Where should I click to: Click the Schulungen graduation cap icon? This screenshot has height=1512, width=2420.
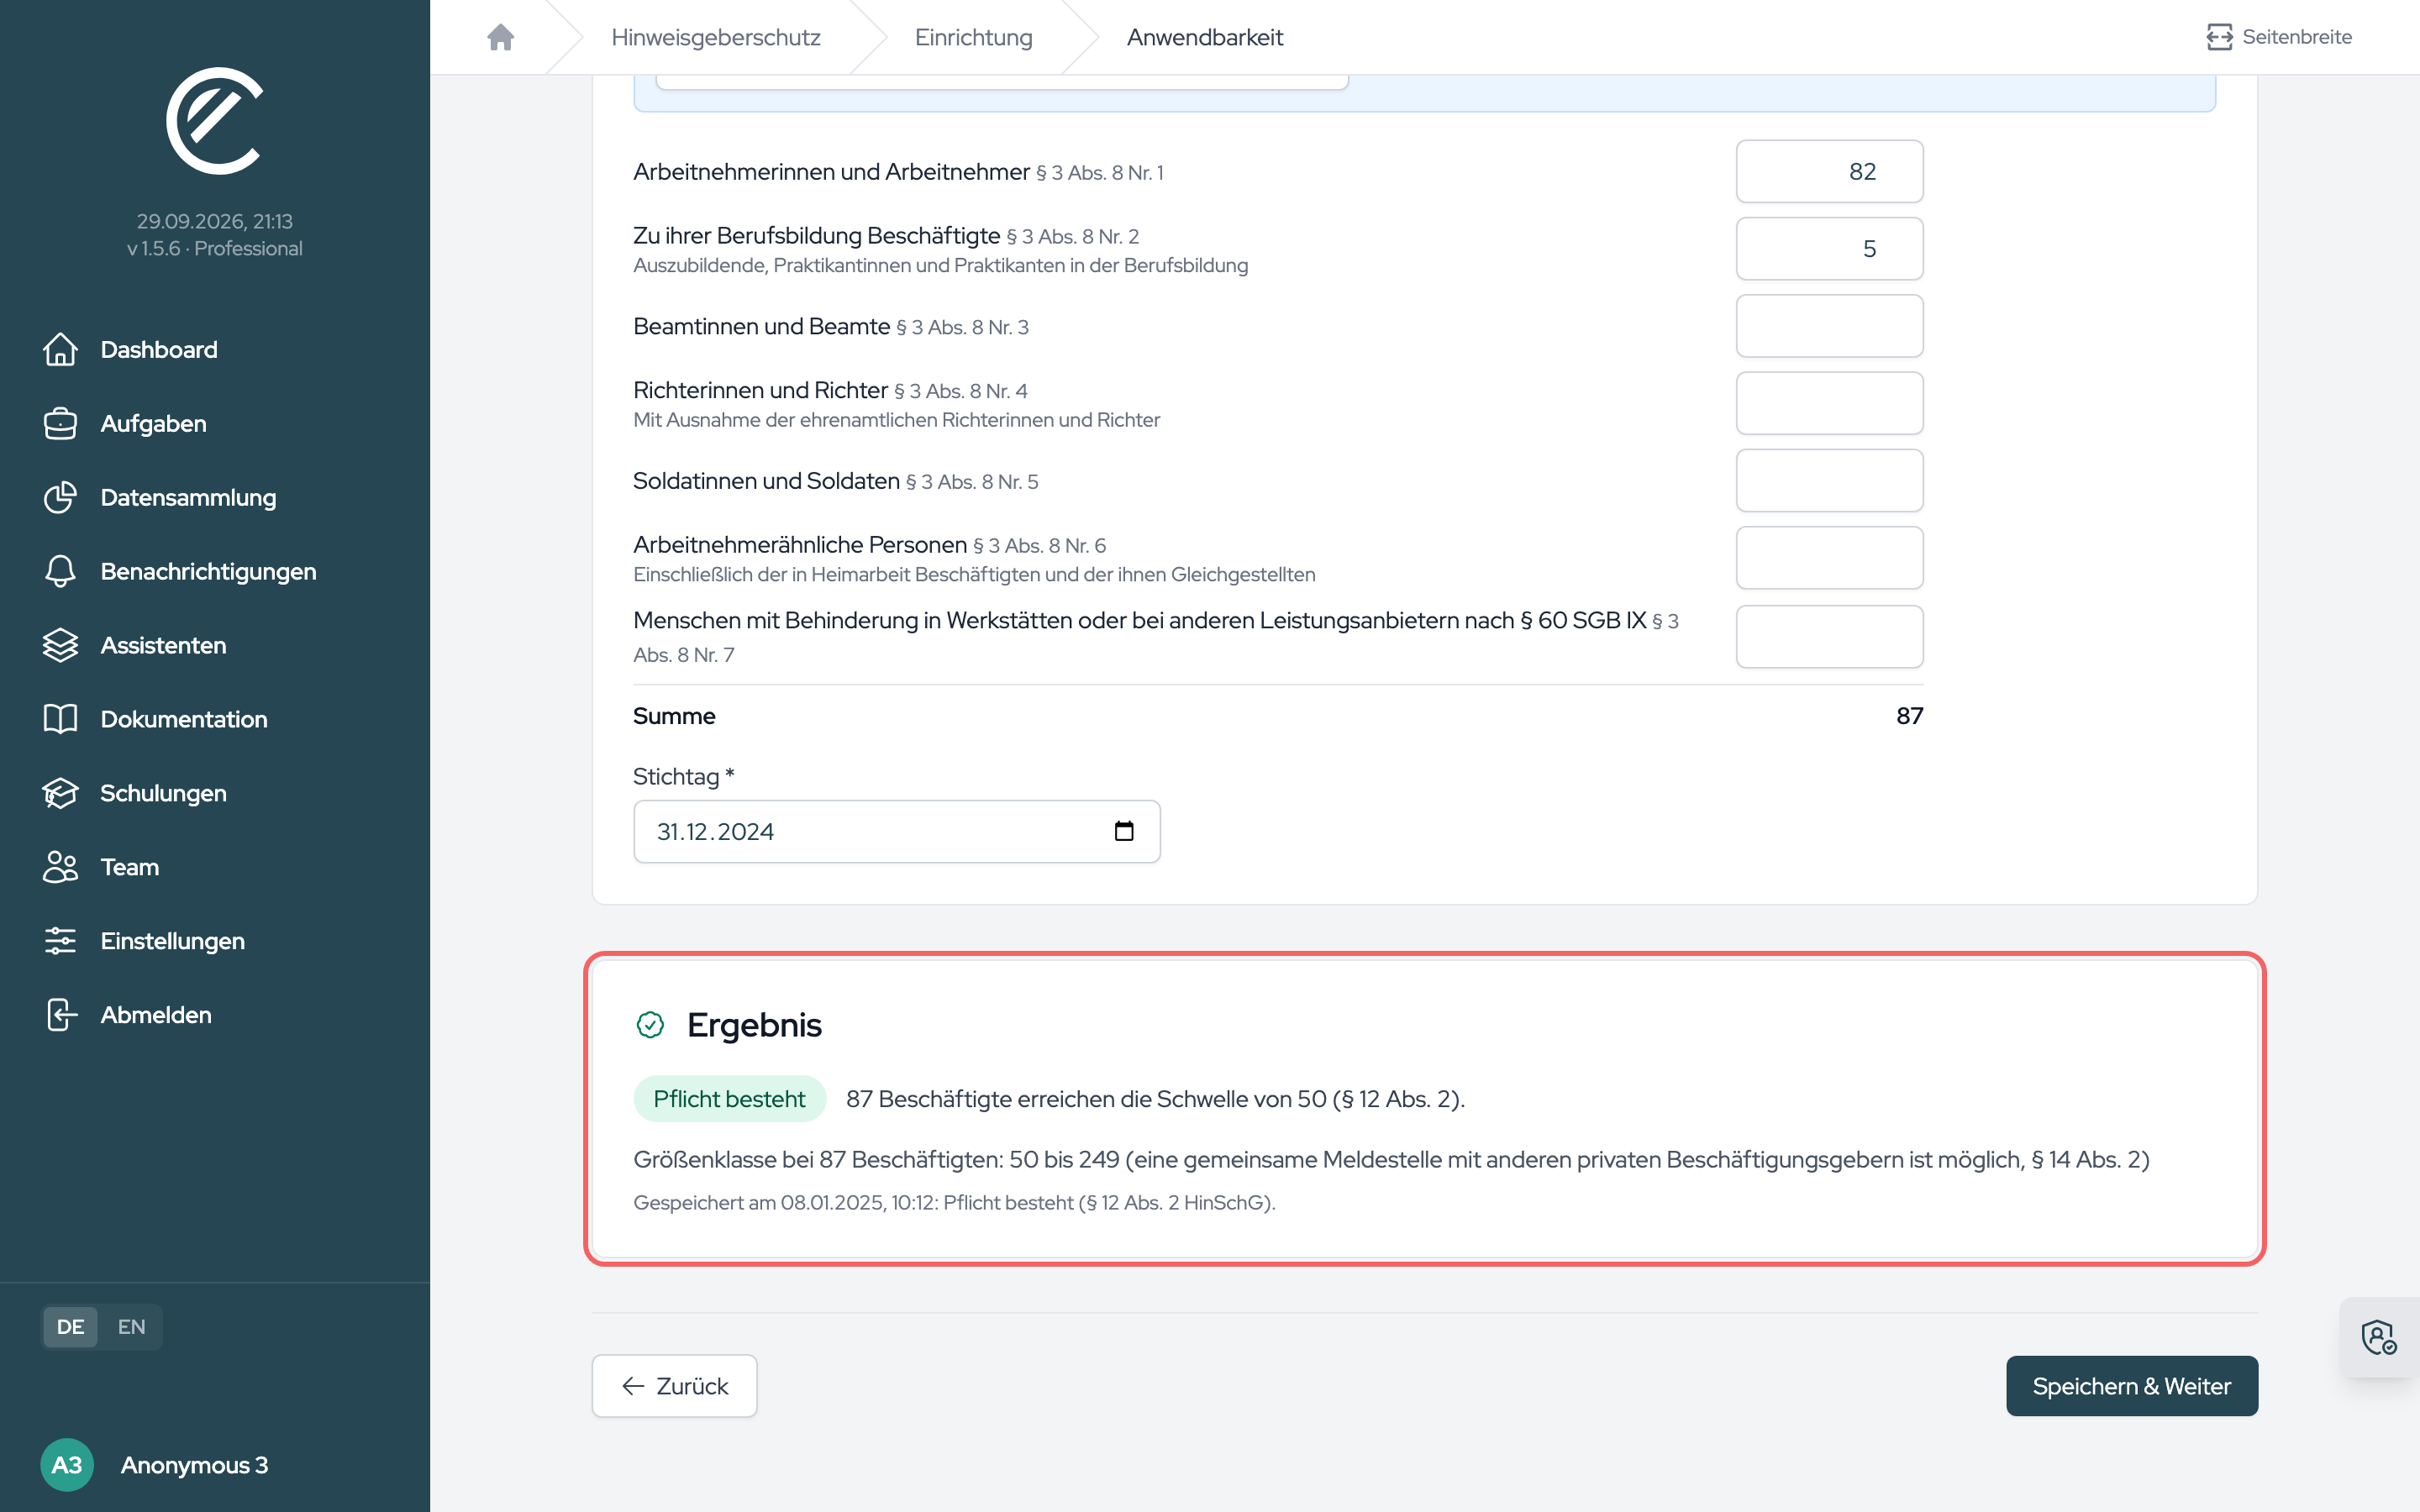60,793
